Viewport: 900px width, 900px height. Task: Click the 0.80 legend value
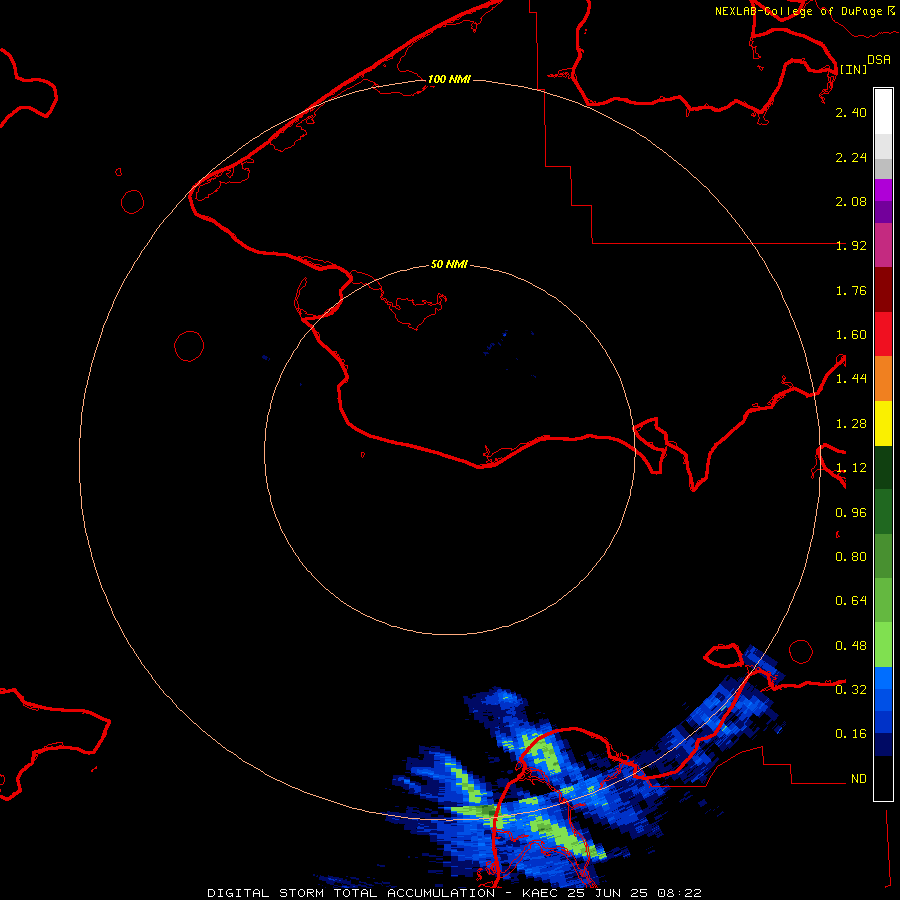pyautogui.click(x=851, y=557)
